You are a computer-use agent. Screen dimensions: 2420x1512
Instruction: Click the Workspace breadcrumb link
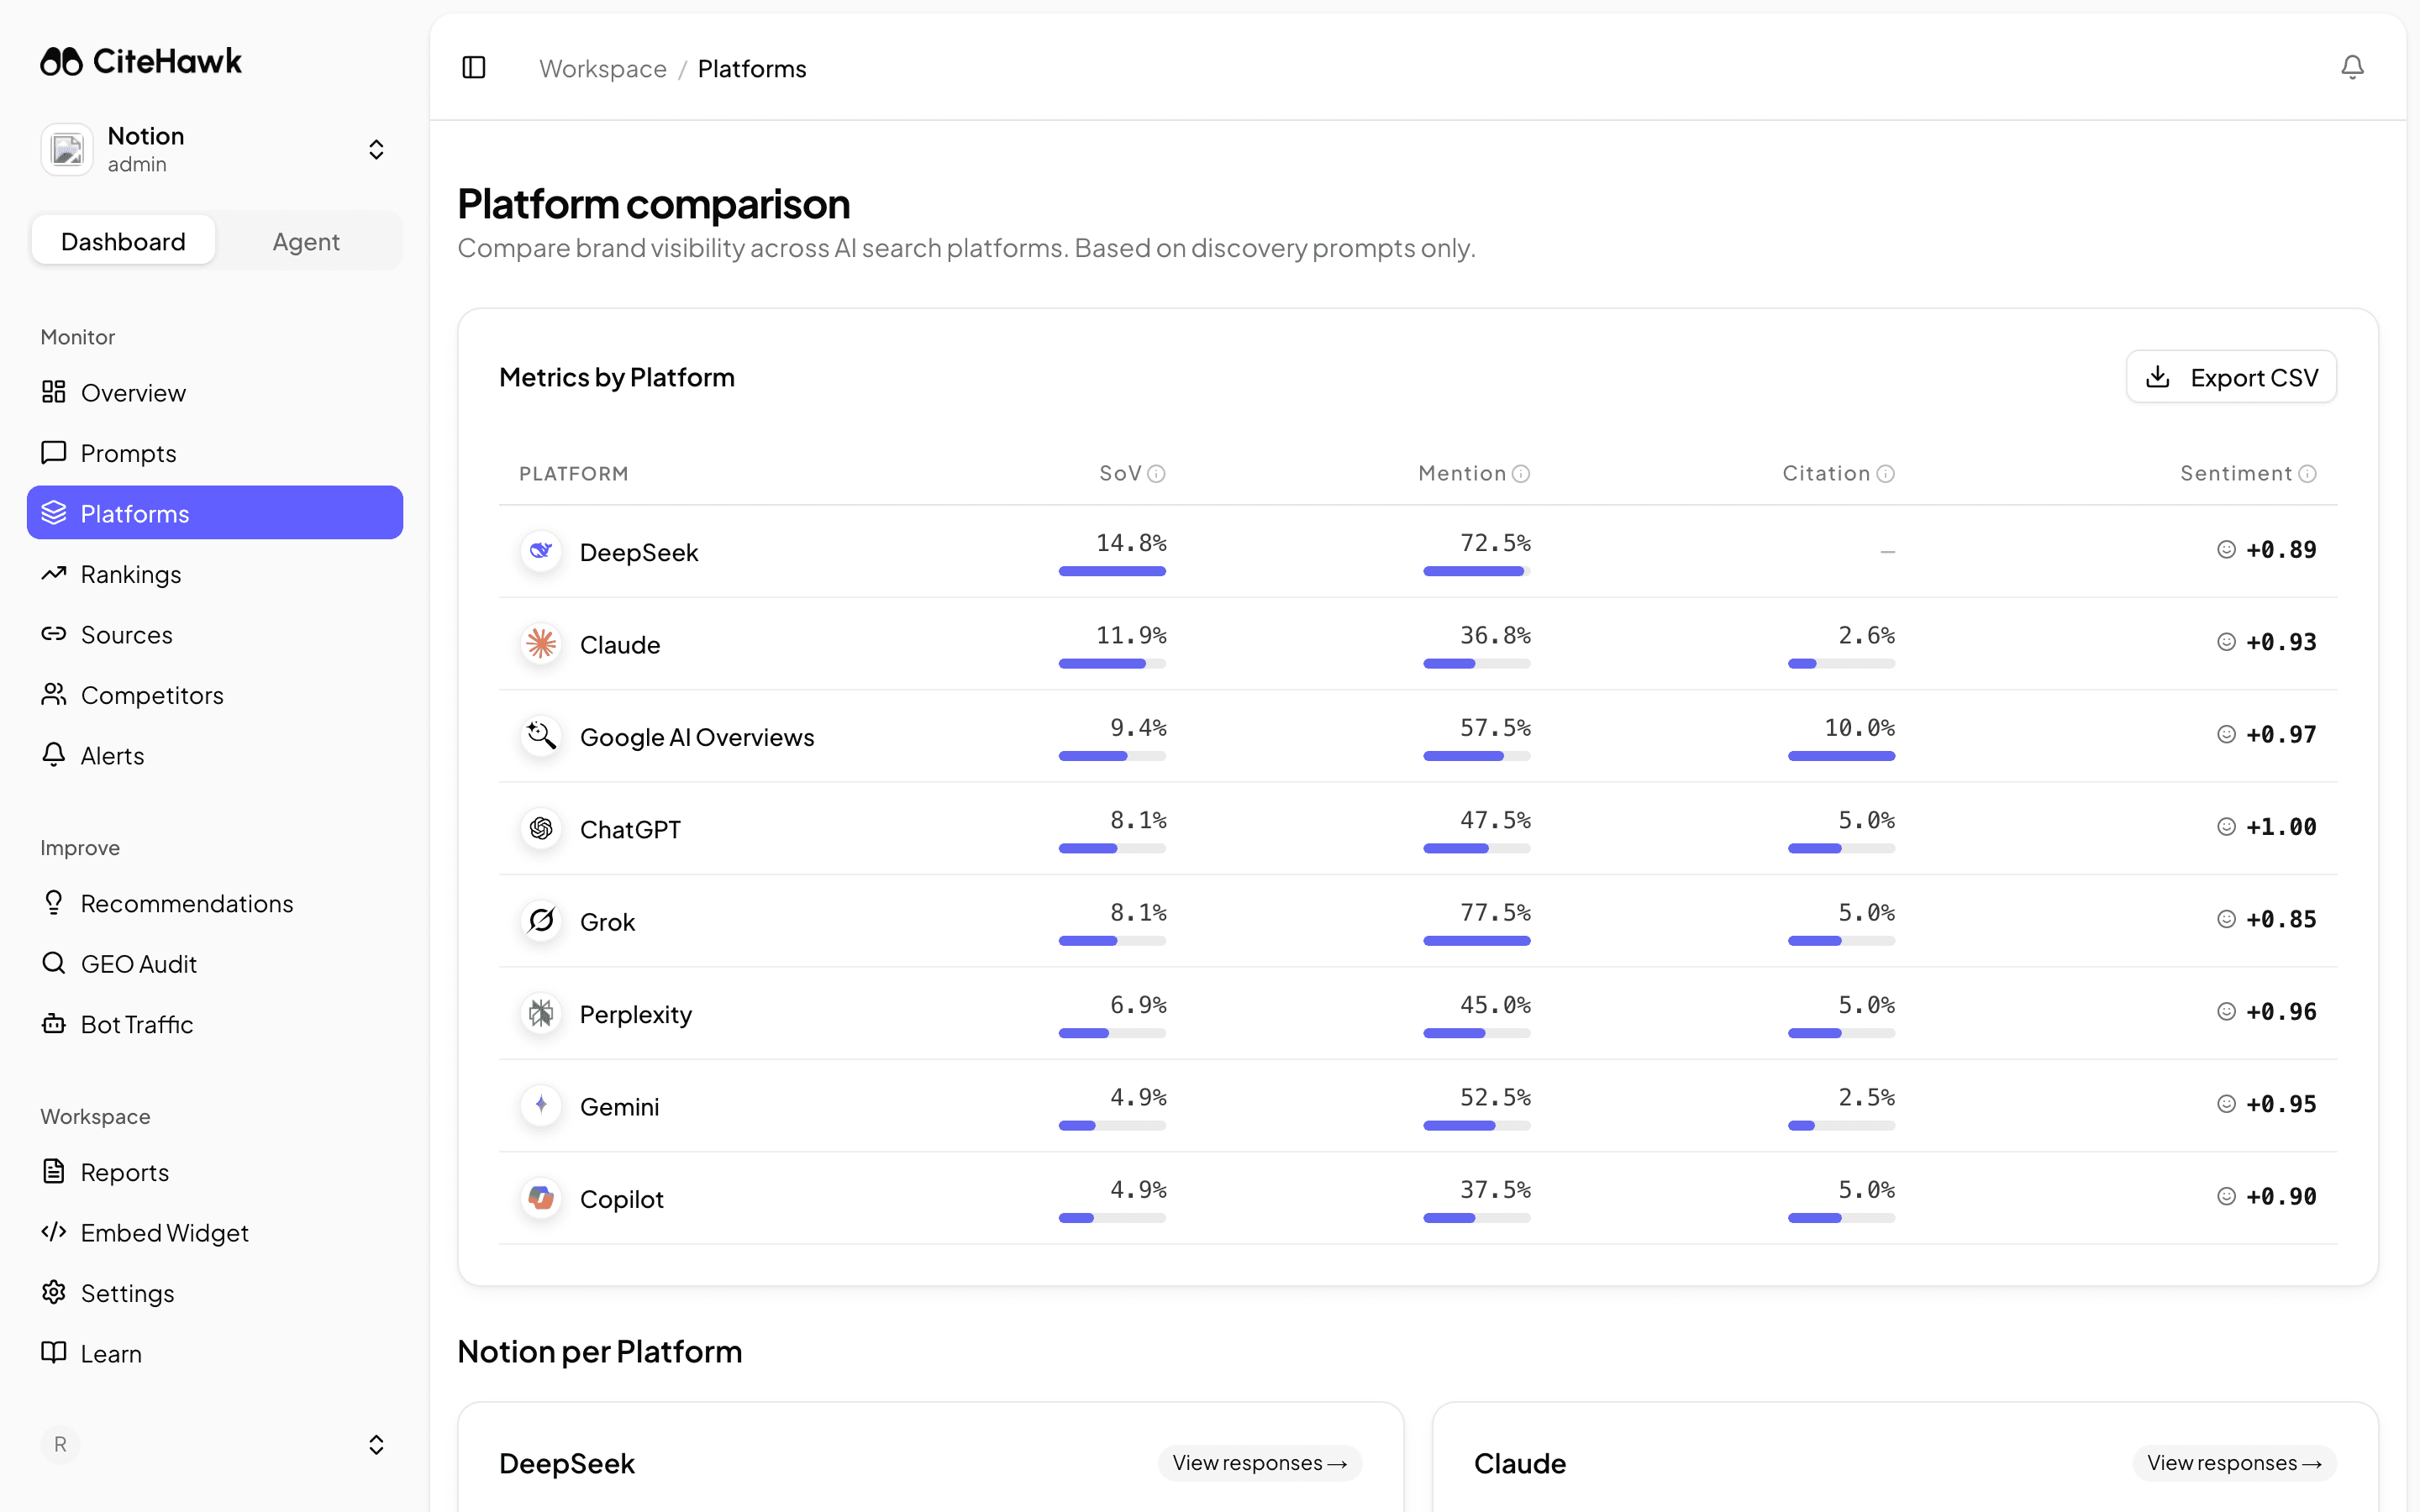pos(603,68)
